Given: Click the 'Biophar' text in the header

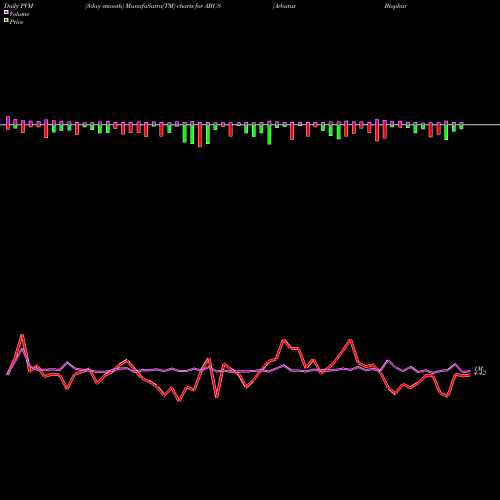Looking at the screenshot, I should coord(395,6).
